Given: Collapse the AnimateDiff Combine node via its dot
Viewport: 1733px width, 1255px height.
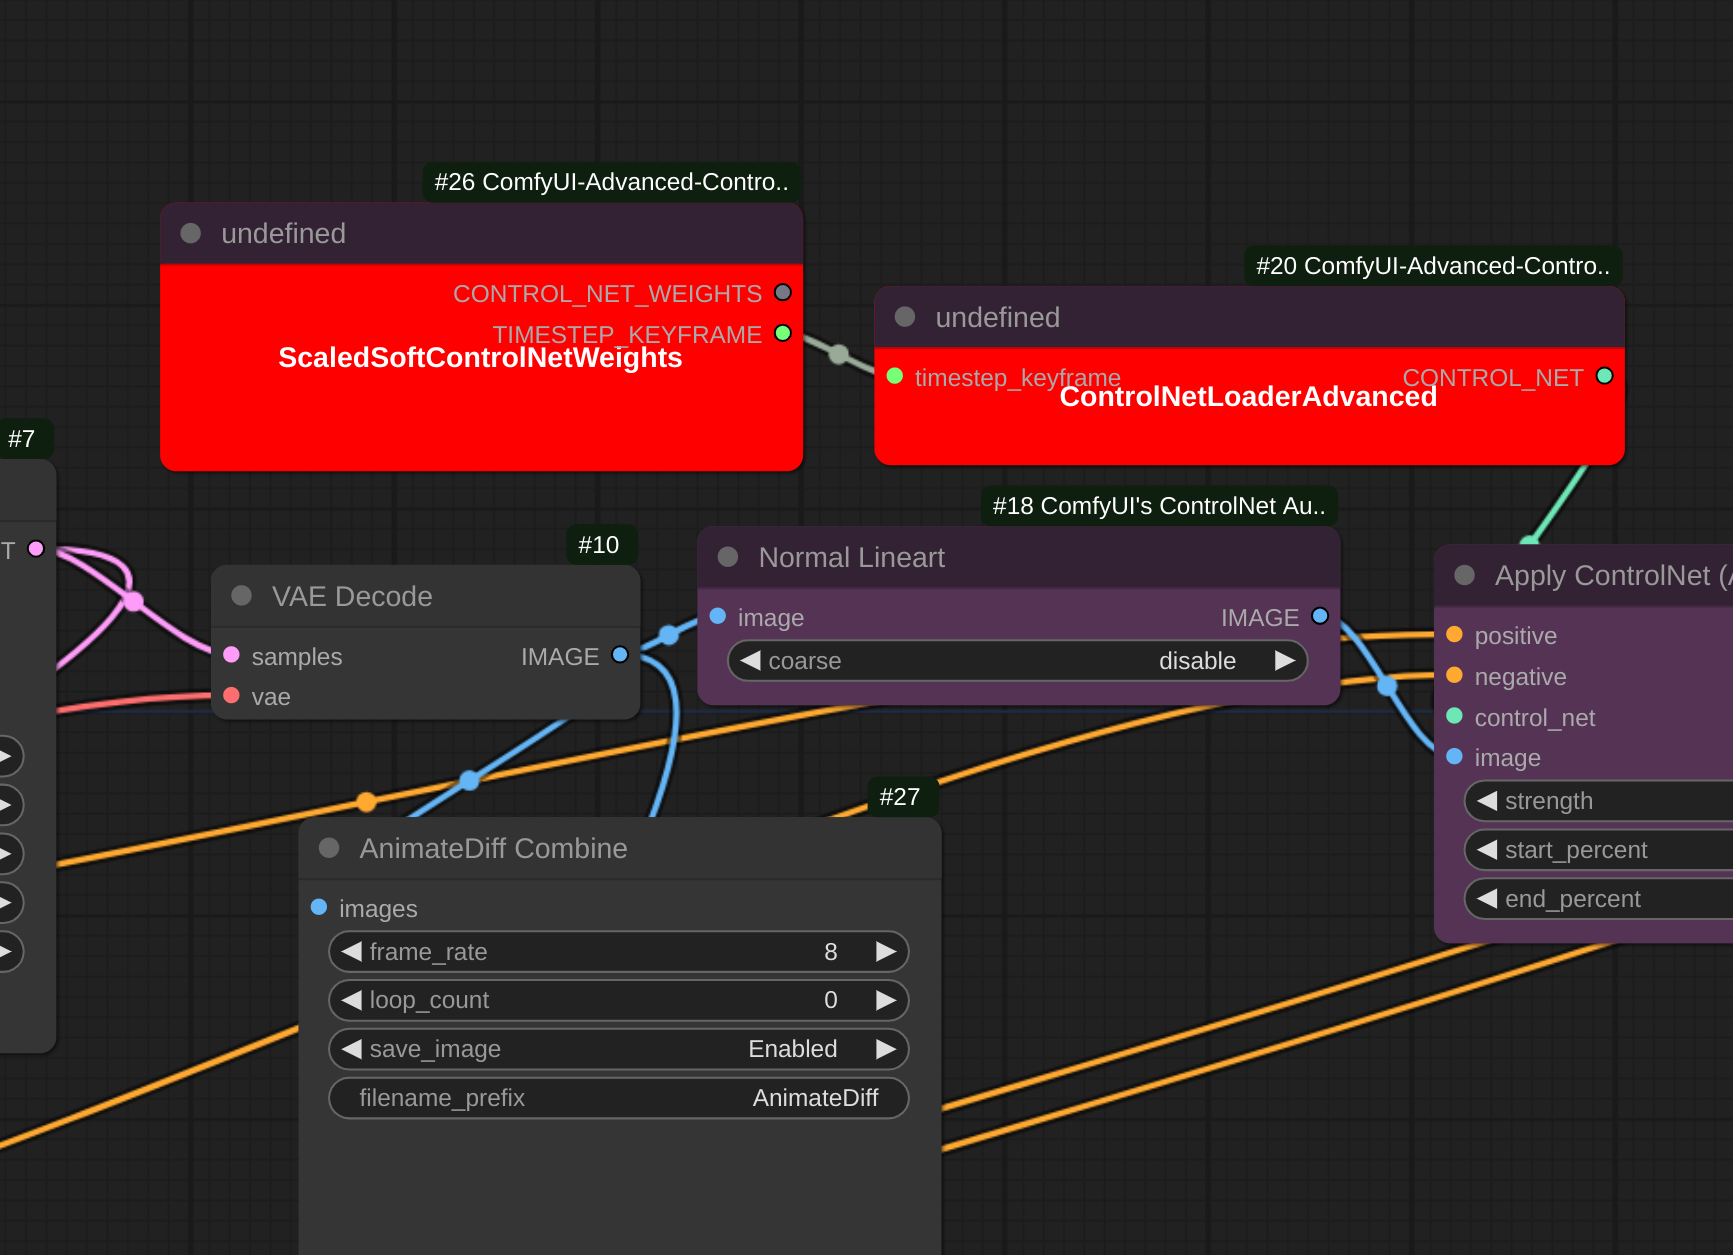Looking at the screenshot, I should (x=329, y=847).
